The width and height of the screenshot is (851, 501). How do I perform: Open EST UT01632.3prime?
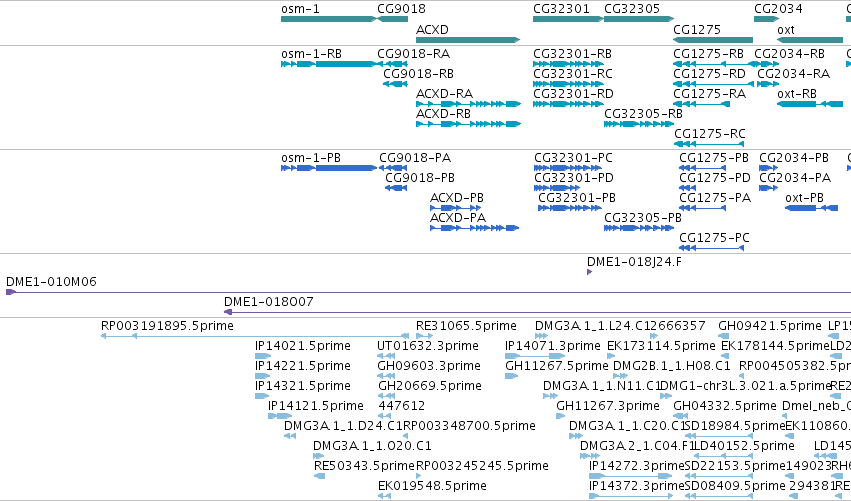pyautogui.click(x=386, y=356)
